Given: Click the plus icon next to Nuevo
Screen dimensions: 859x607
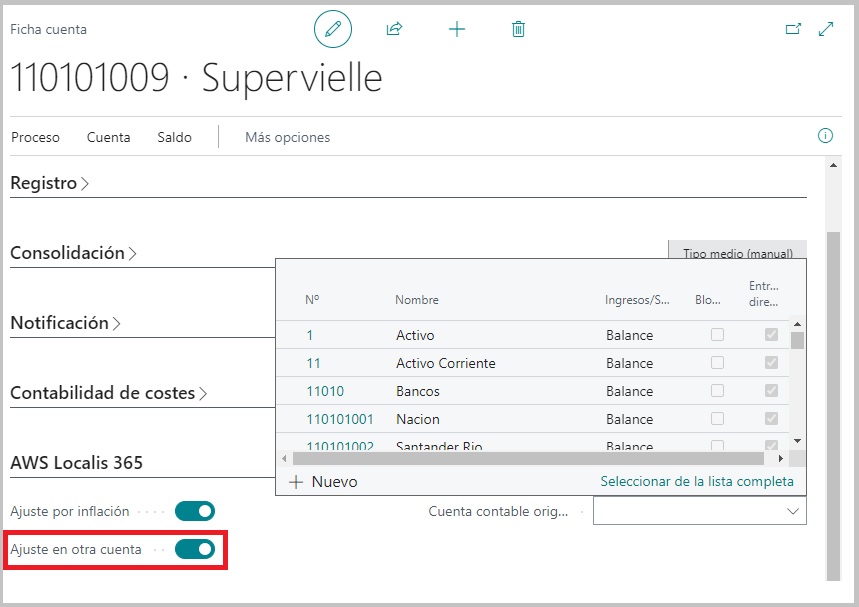Looking at the screenshot, I should (296, 482).
